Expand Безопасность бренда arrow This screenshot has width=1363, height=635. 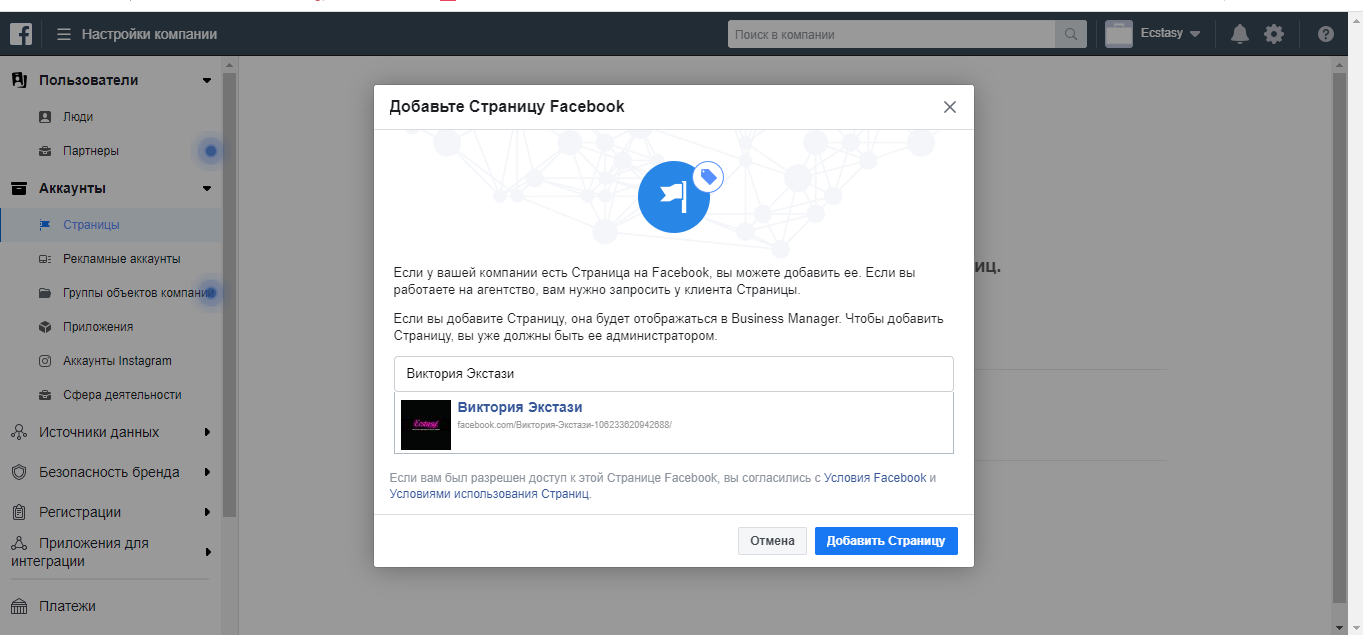(207, 472)
